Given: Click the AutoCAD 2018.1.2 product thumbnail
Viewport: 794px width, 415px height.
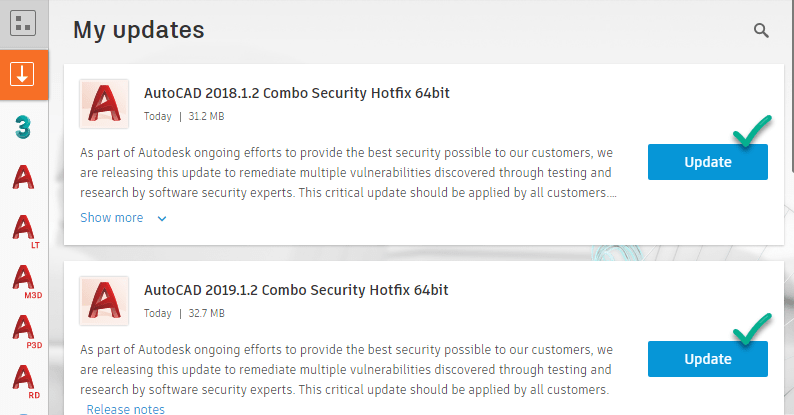Looking at the screenshot, I should click(104, 104).
